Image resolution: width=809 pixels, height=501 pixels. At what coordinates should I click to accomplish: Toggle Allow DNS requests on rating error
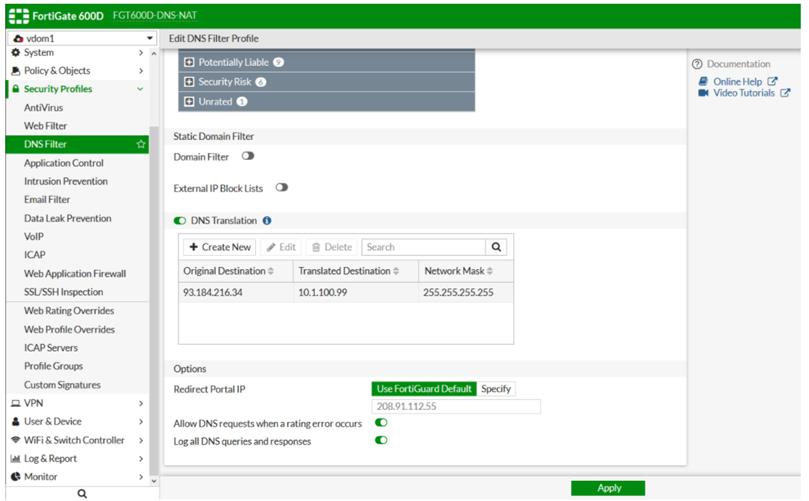pyautogui.click(x=381, y=423)
